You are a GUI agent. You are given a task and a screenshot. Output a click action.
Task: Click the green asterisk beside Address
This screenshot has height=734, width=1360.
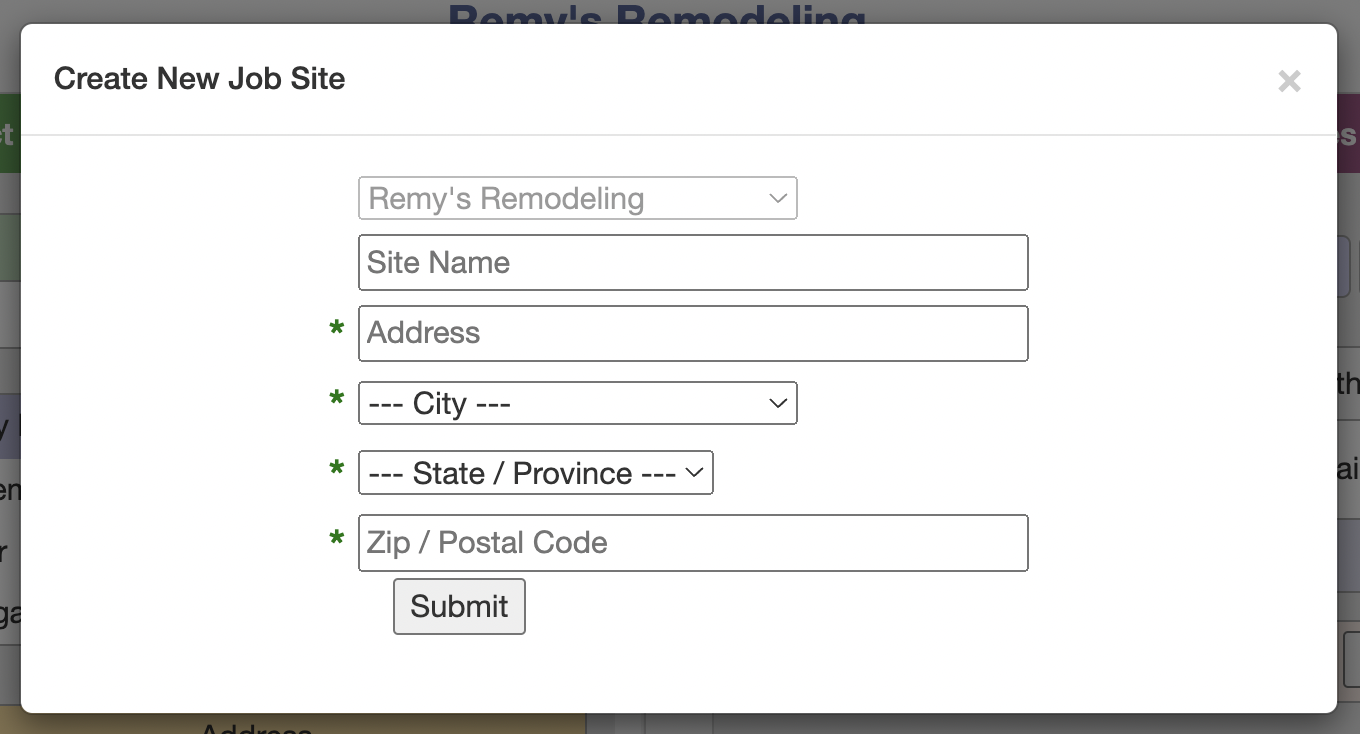337,330
